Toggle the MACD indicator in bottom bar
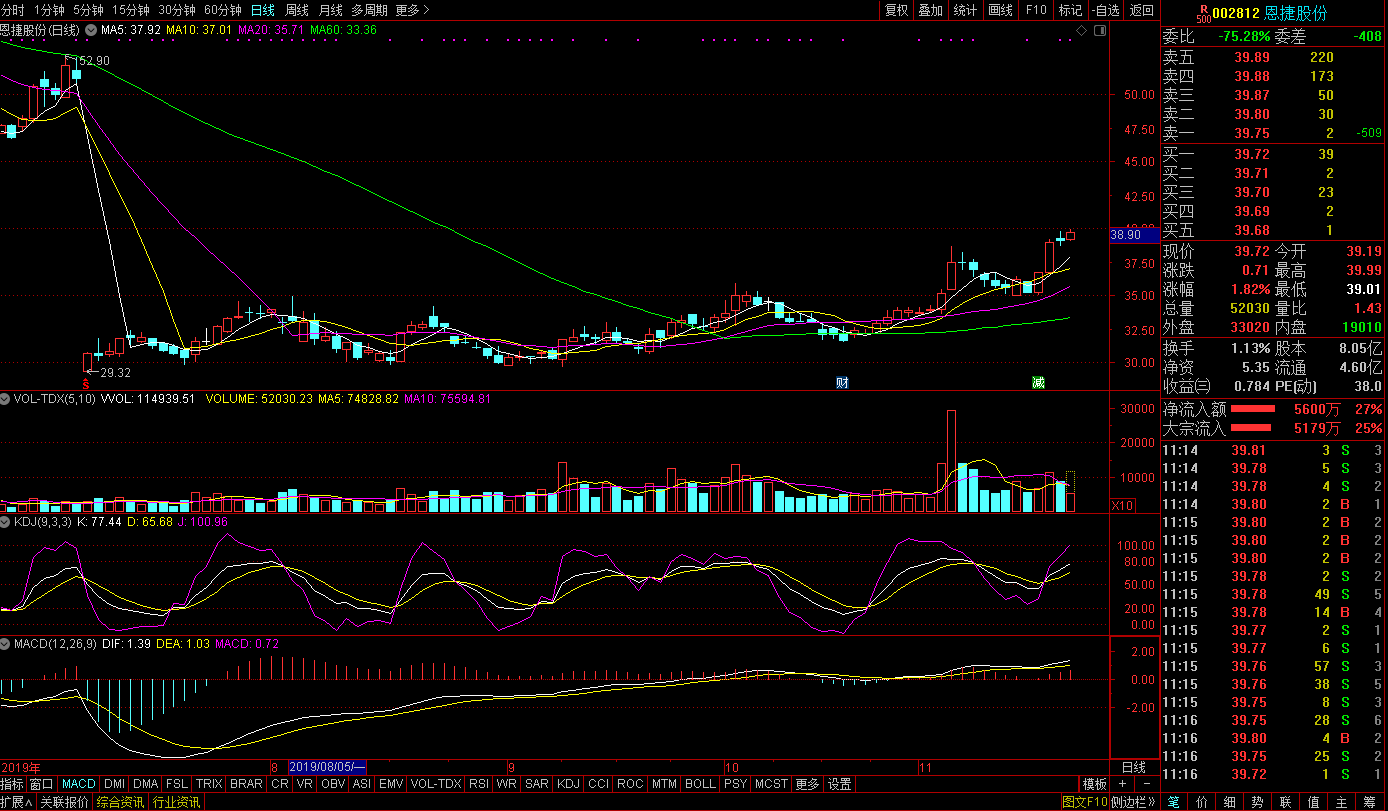The height and width of the screenshot is (811, 1388). pyautogui.click(x=78, y=784)
